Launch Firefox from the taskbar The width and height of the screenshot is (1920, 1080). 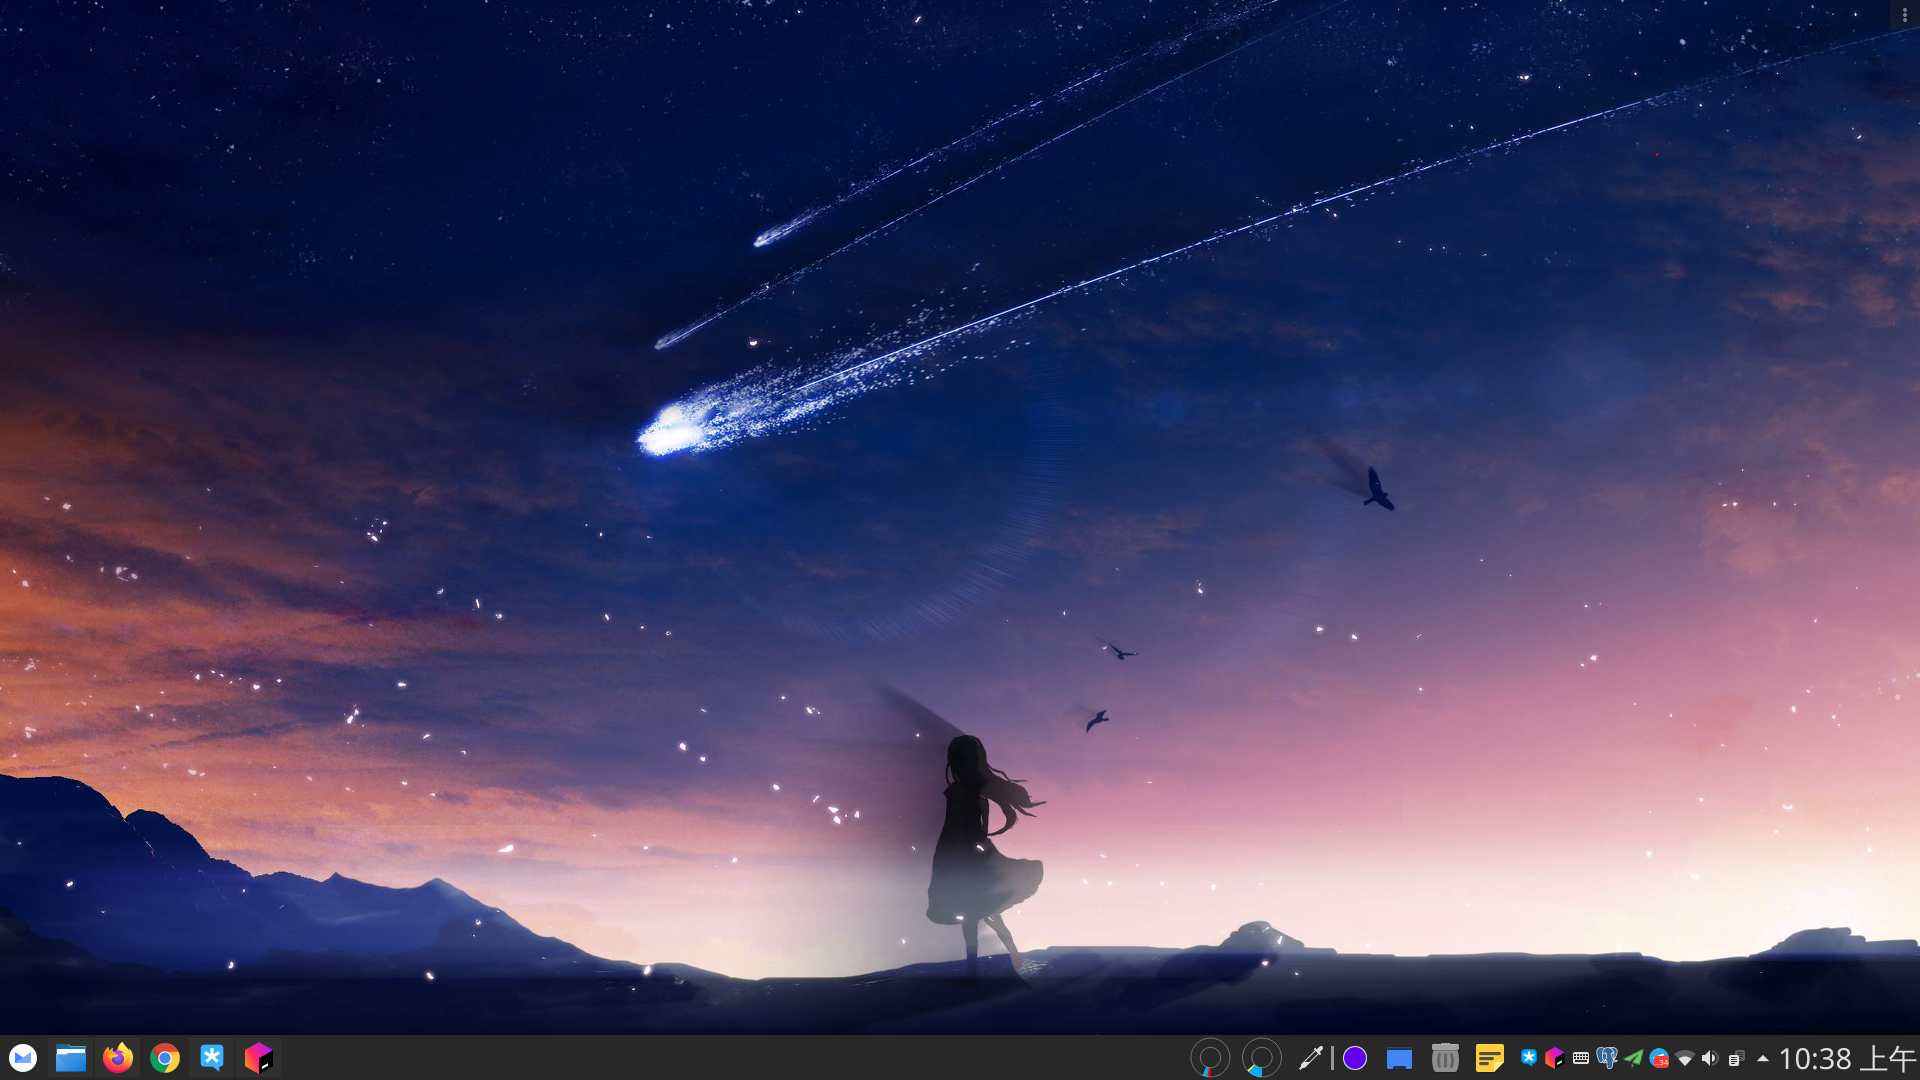pos(118,1058)
